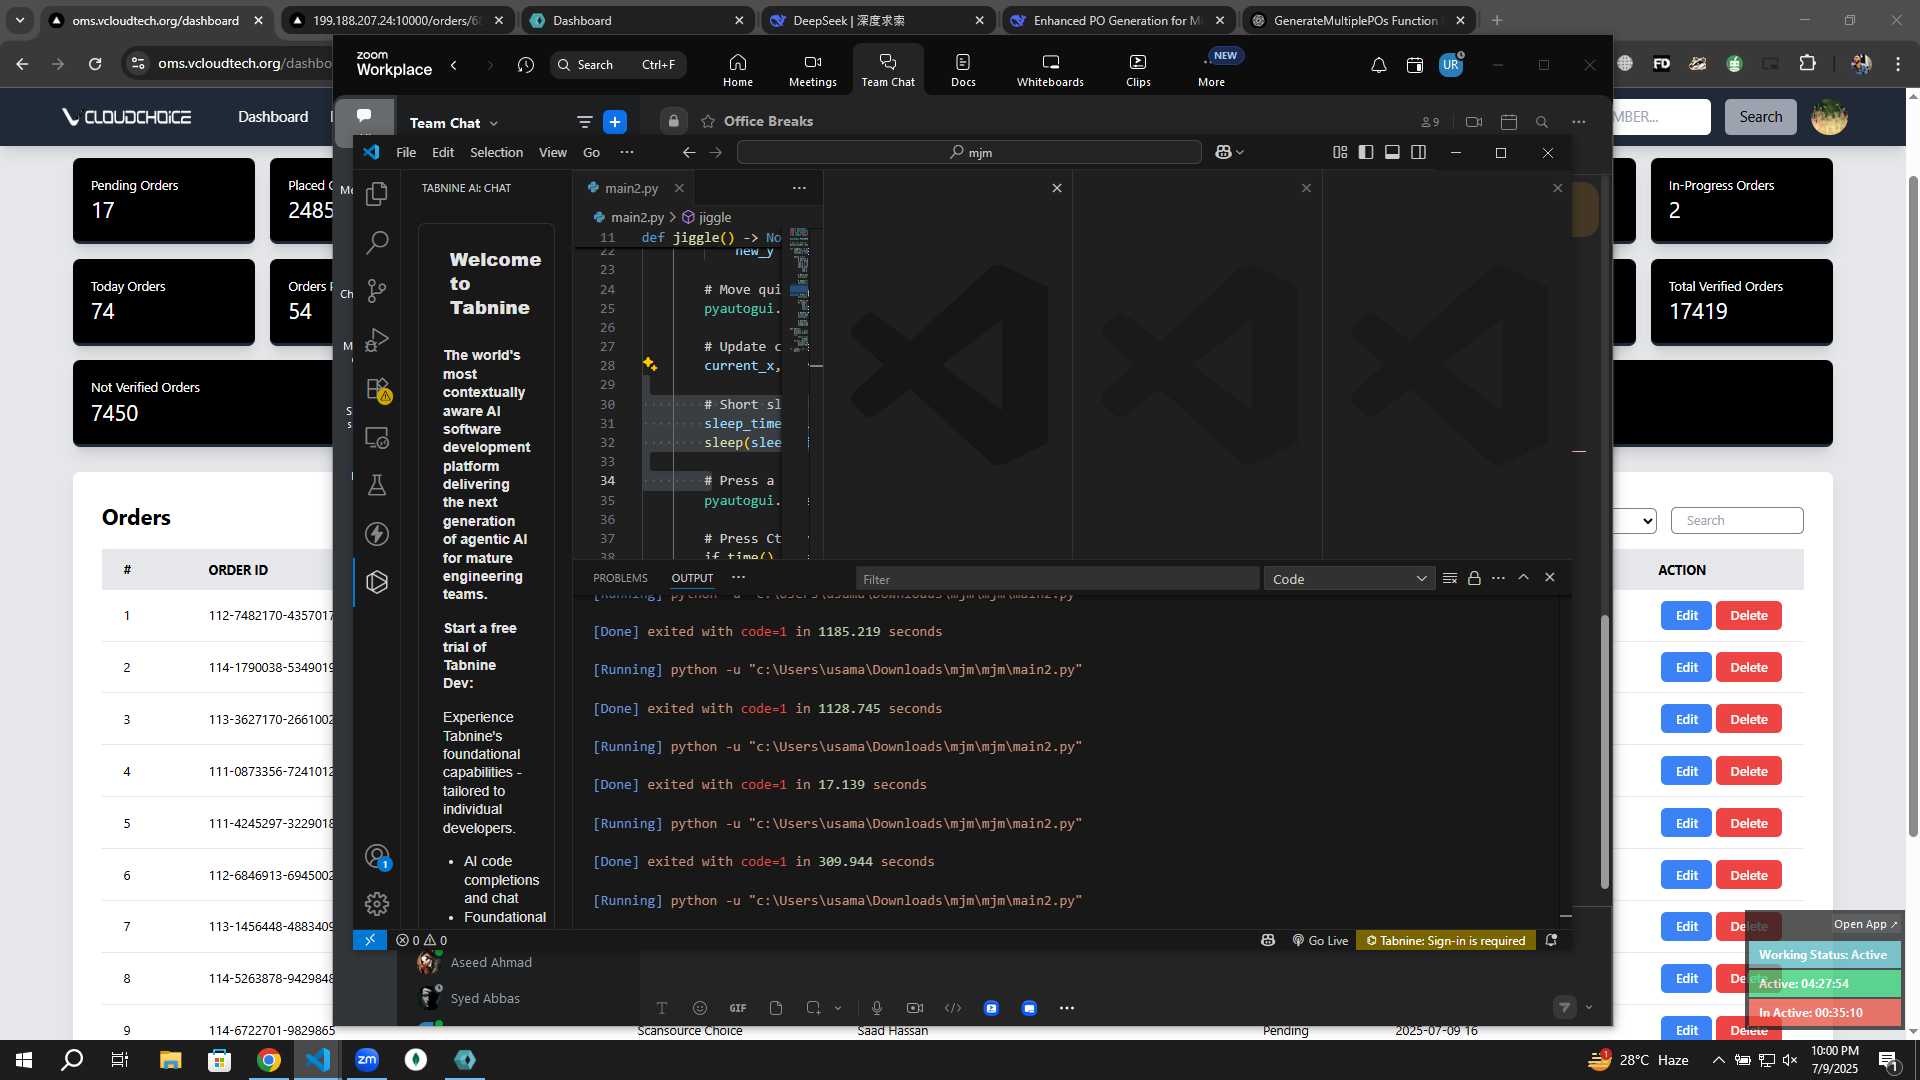Open the Docs tab in Zoom
The height and width of the screenshot is (1080, 1920).
coord(963,70)
